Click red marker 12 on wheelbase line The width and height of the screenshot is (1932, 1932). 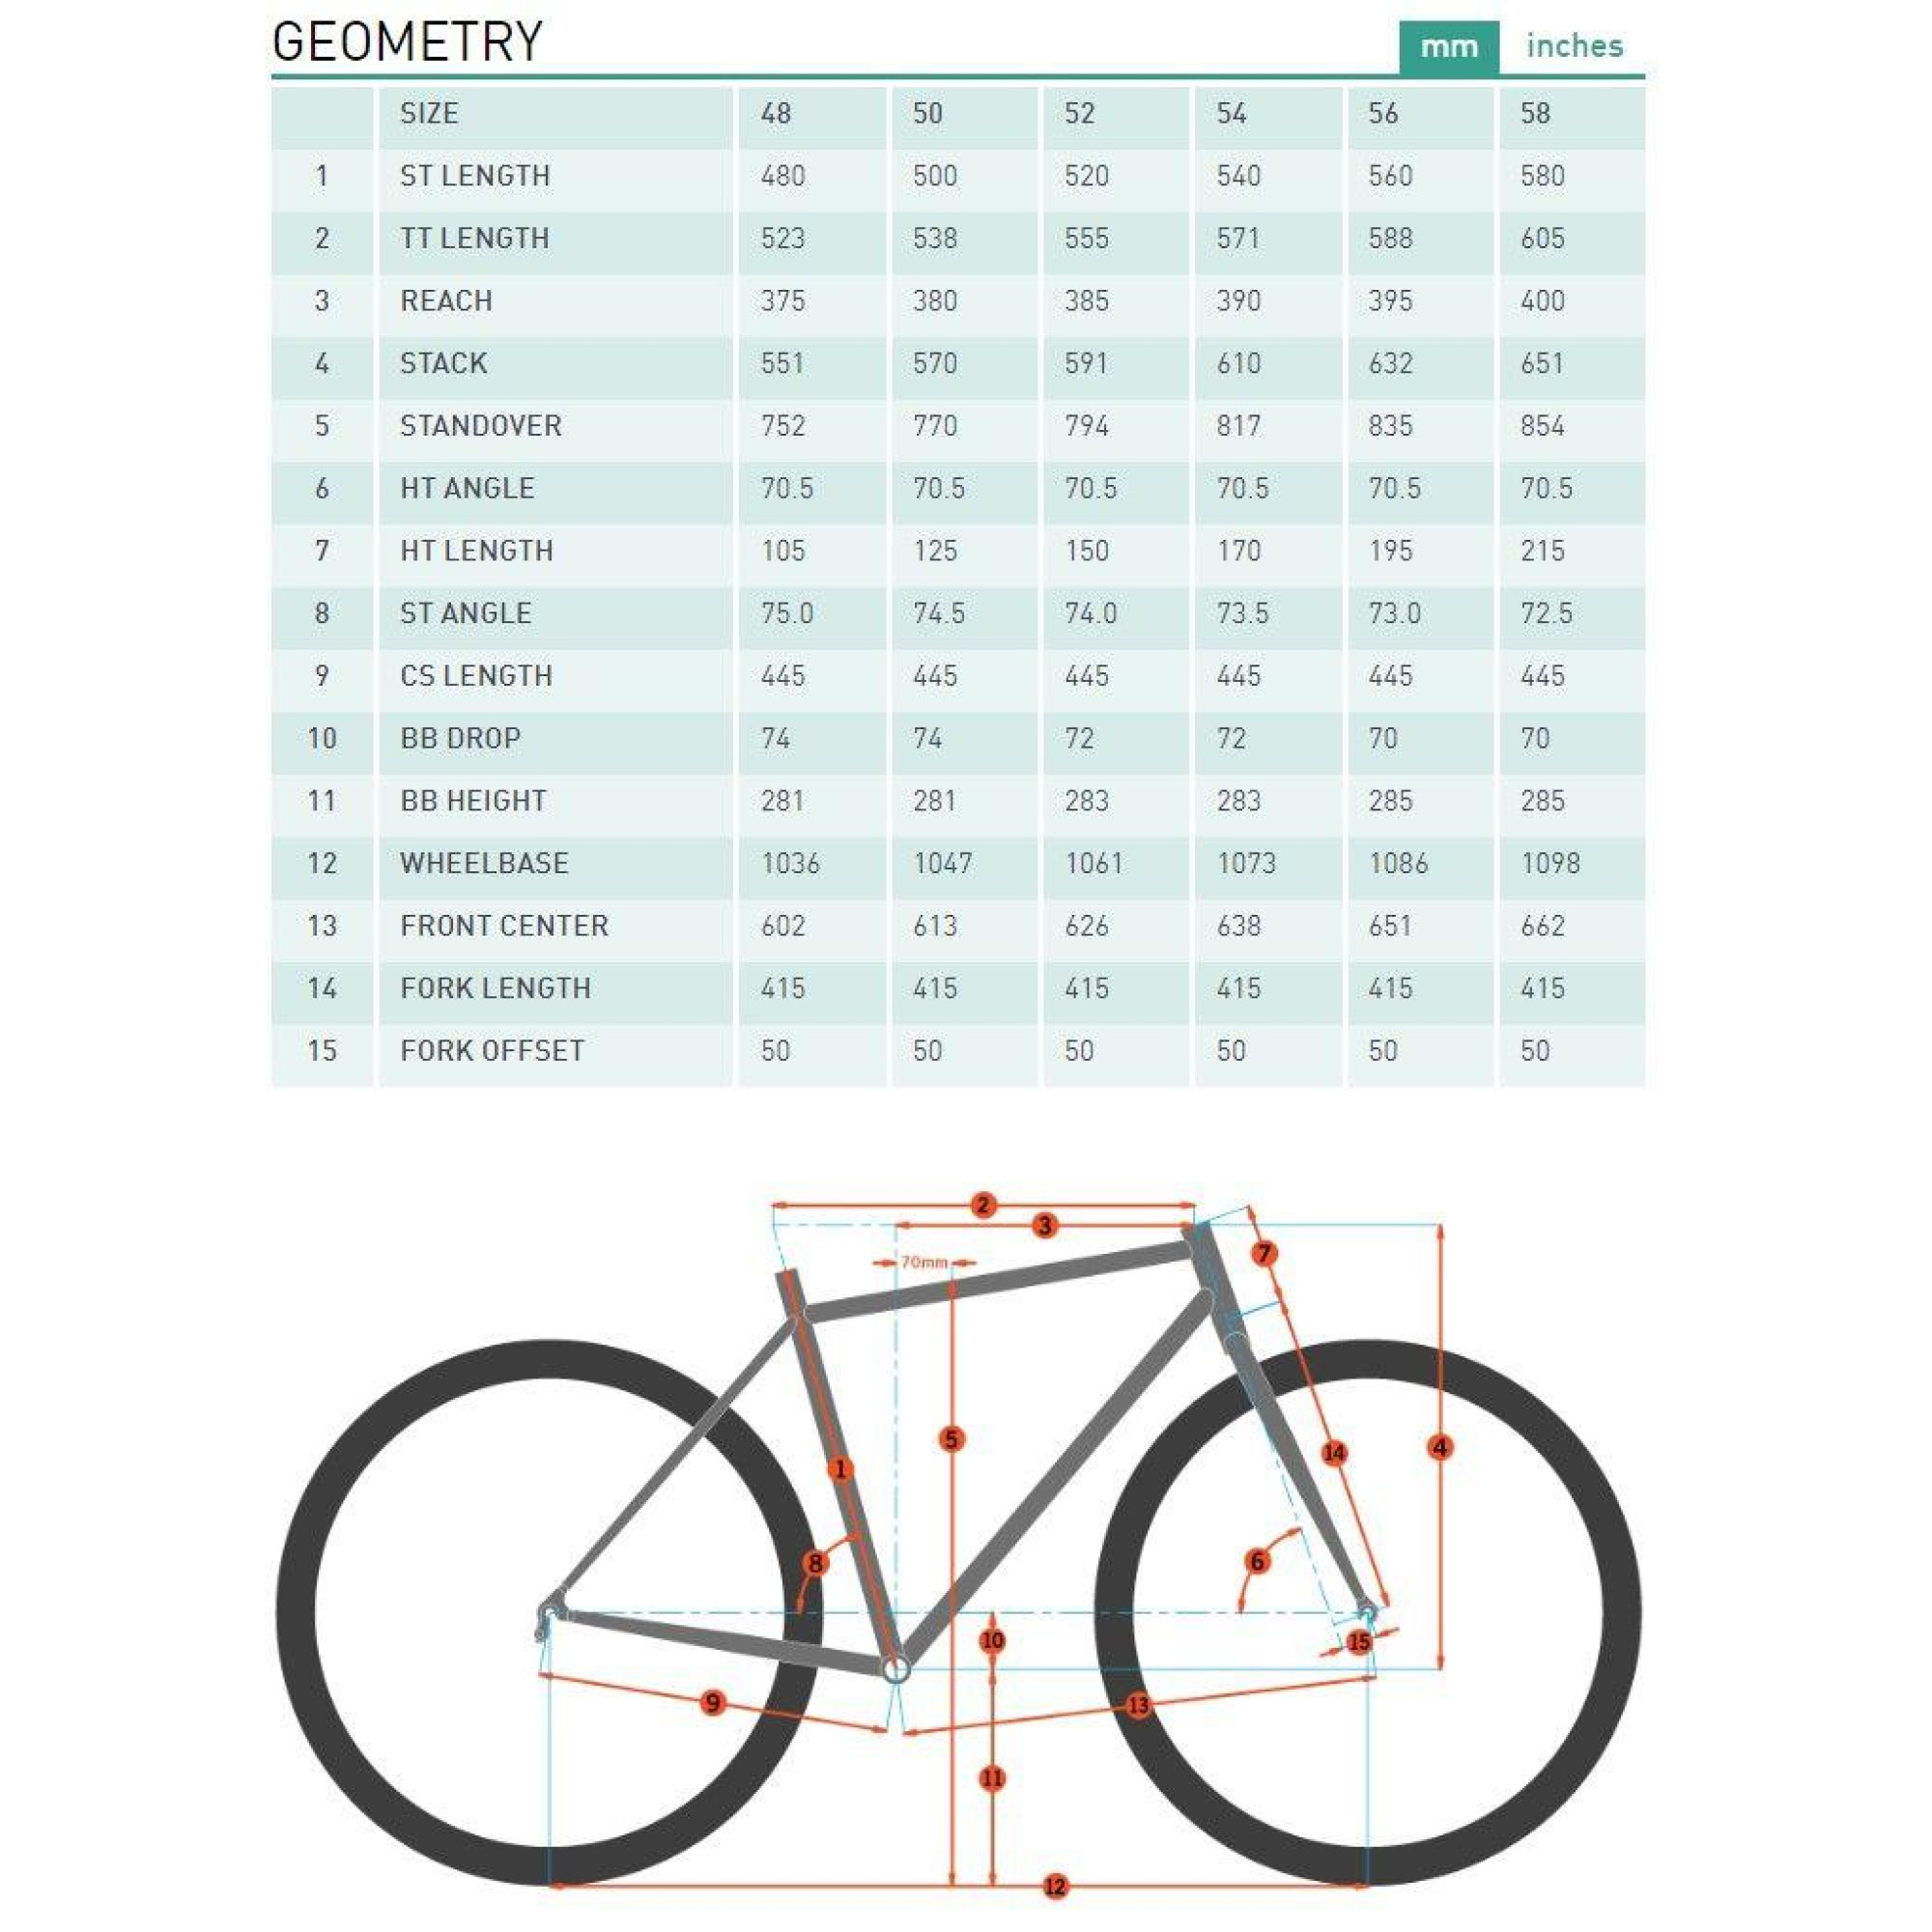click(1055, 1887)
